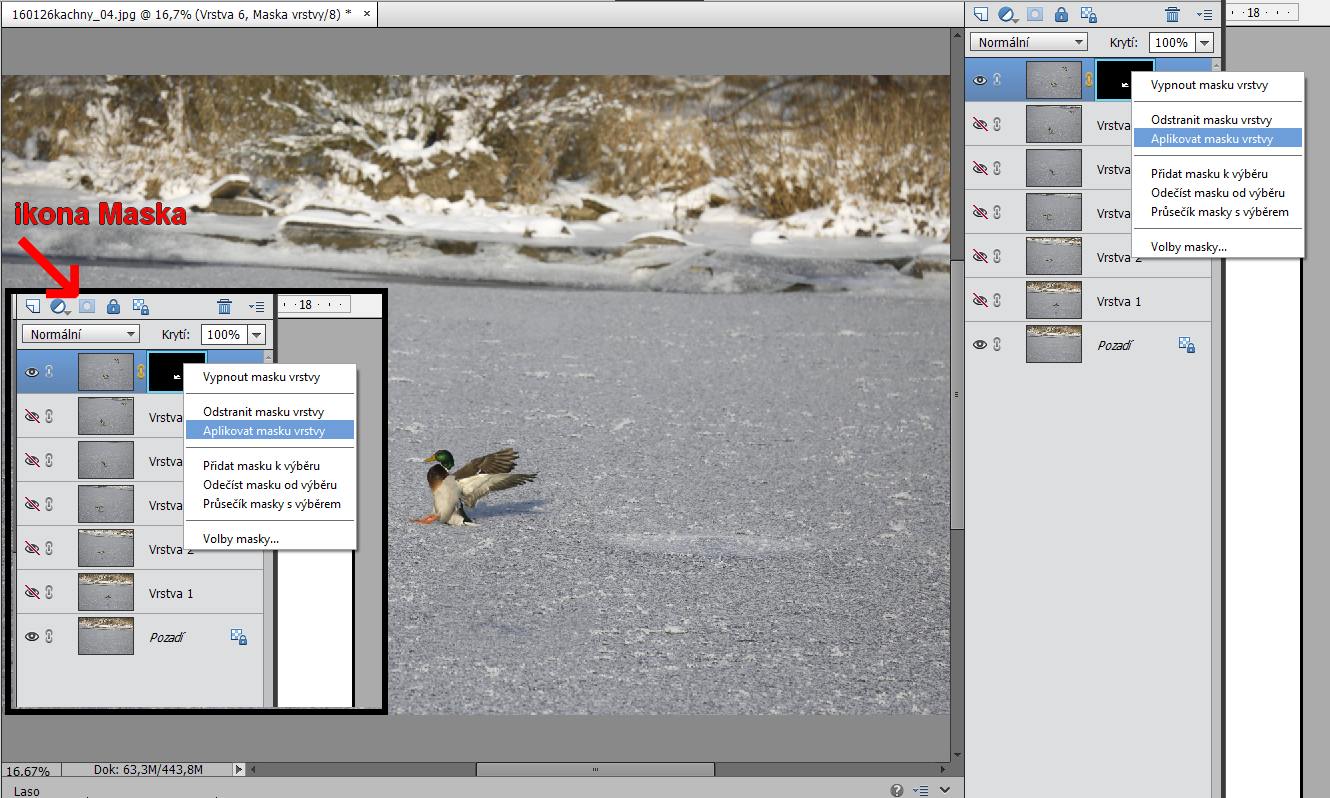Click the trash icon in docked Layers panel
The width and height of the screenshot is (1330, 798).
1173,14
